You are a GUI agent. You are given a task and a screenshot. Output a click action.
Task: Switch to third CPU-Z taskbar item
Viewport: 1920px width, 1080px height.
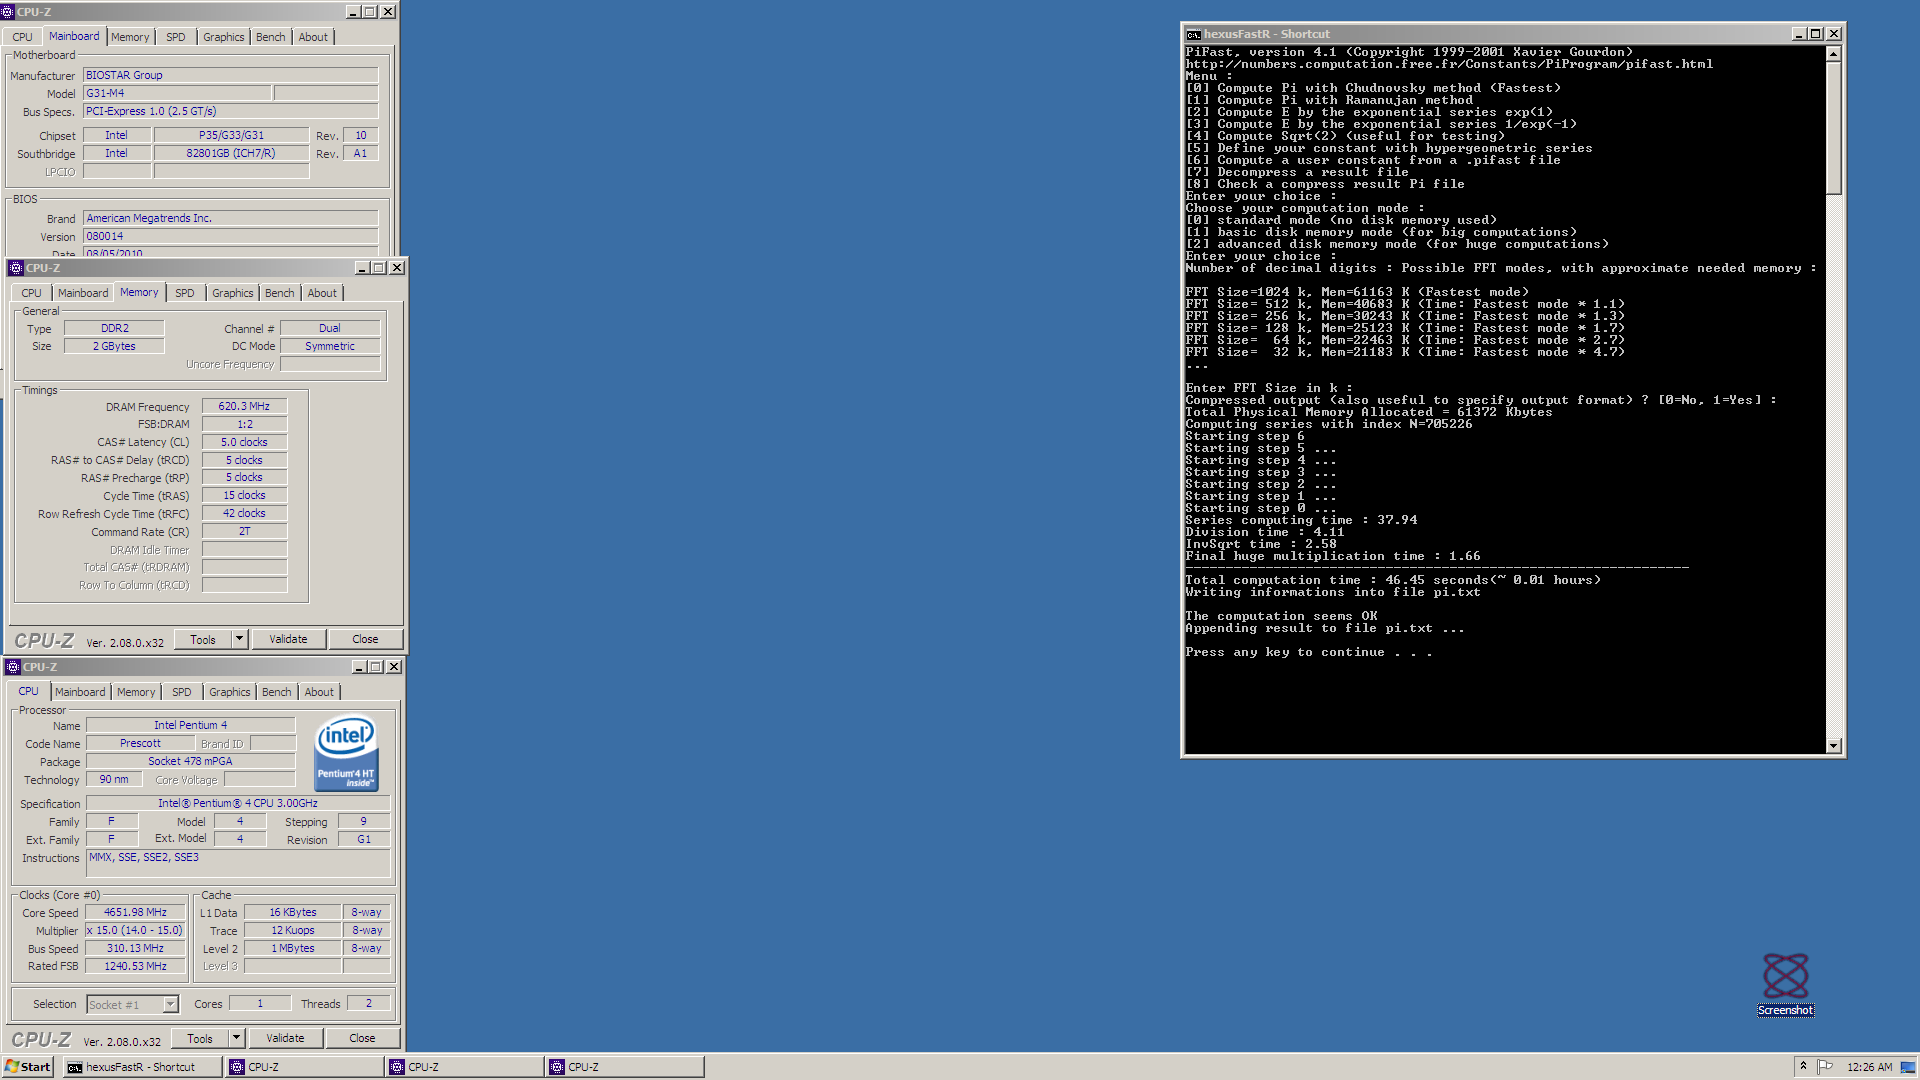pyautogui.click(x=624, y=1067)
